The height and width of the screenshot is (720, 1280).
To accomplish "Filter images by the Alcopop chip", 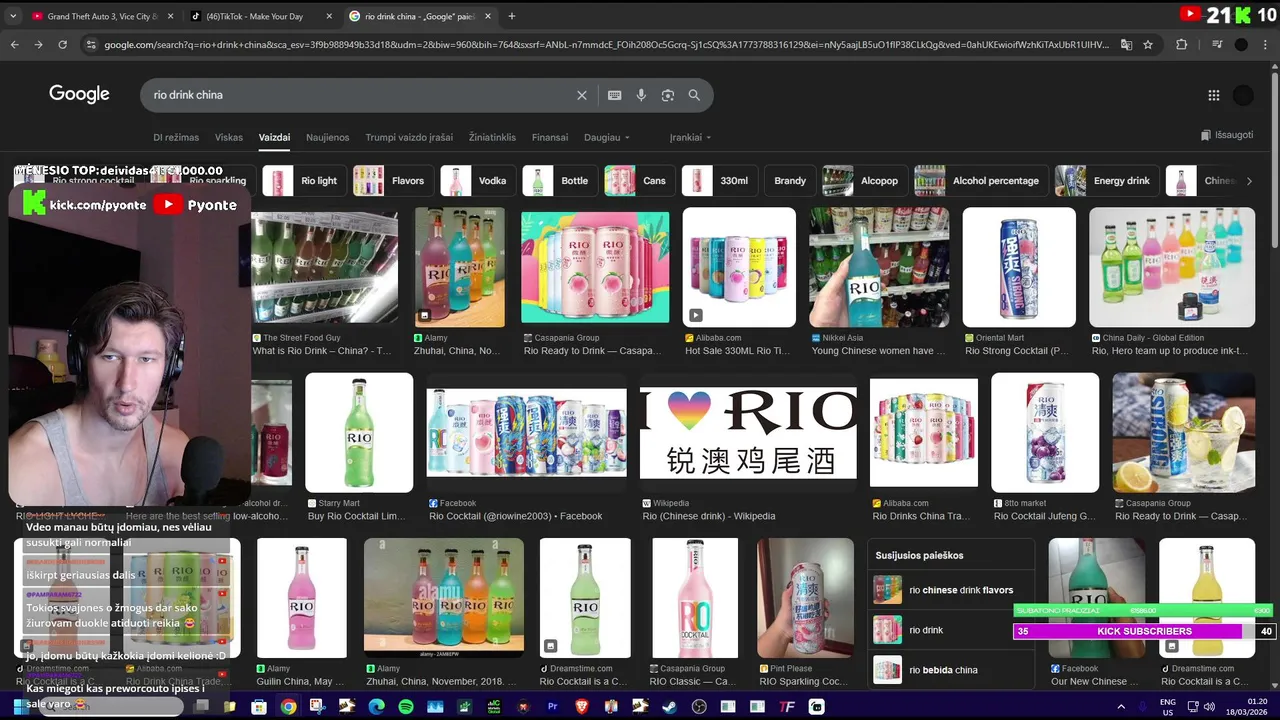I will tap(865, 181).
